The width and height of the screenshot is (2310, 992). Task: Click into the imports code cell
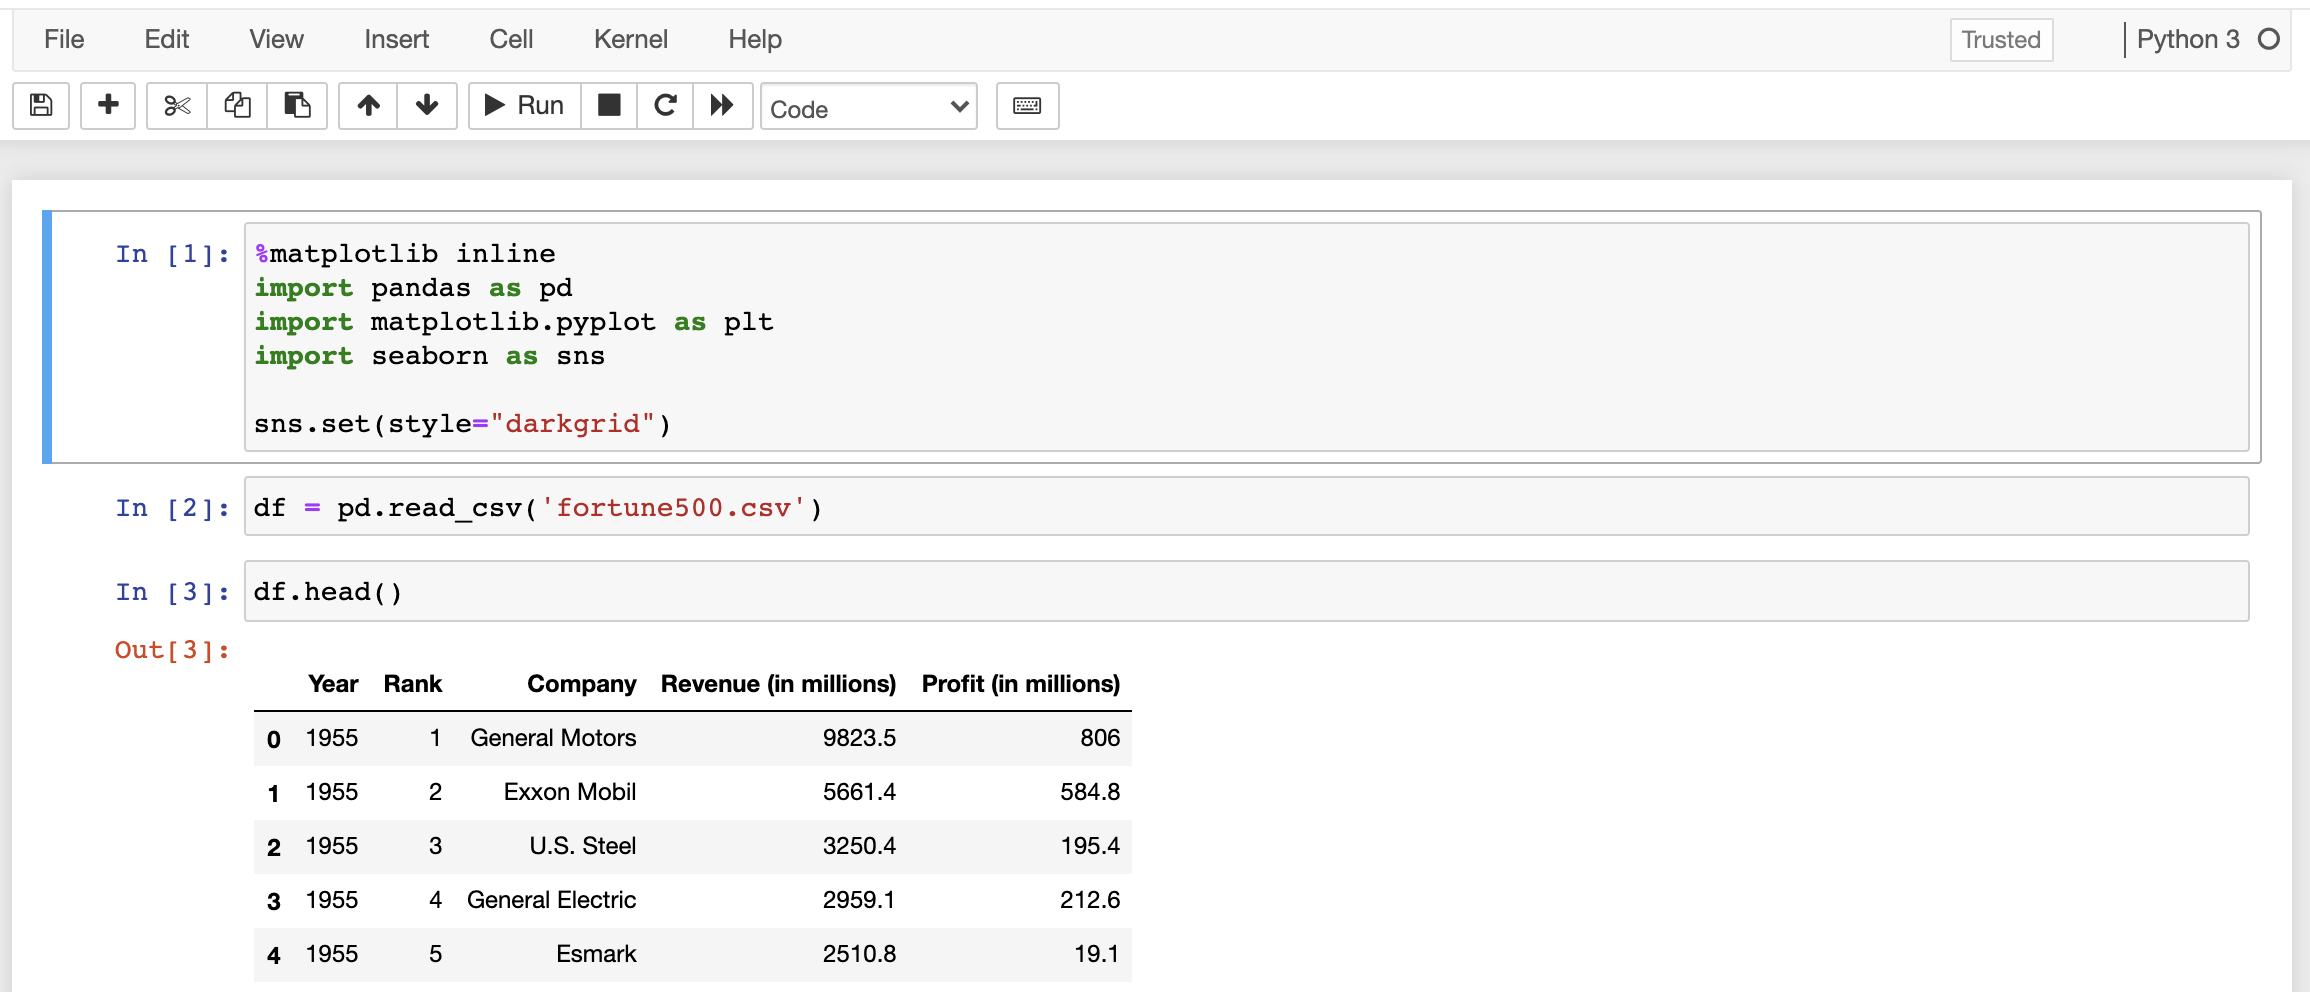pyautogui.click(x=1247, y=338)
